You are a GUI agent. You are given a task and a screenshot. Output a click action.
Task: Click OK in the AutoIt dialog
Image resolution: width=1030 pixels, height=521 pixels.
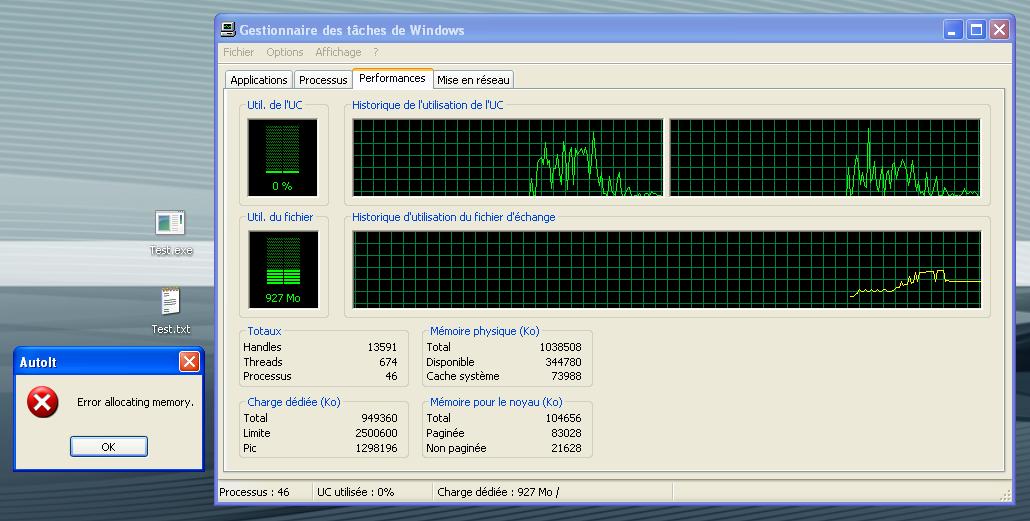click(108, 447)
